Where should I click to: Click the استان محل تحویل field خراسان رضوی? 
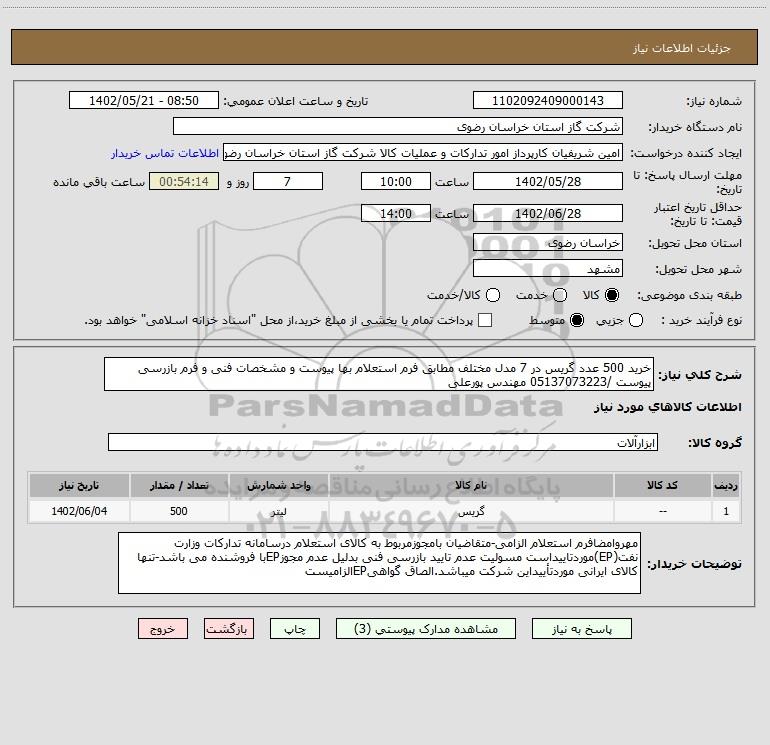pyautogui.click(x=548, y=243)
